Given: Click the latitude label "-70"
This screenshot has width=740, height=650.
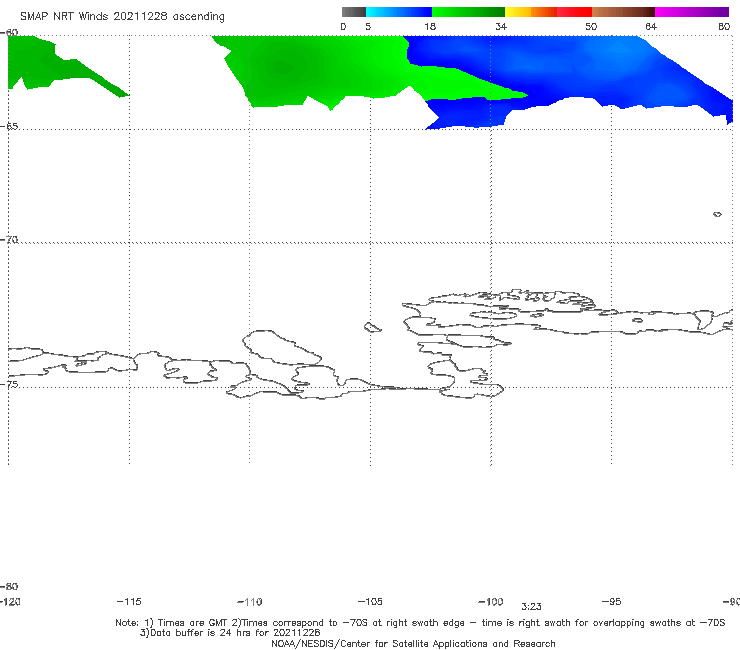Looking at the screenshot, I should (9, 239).
